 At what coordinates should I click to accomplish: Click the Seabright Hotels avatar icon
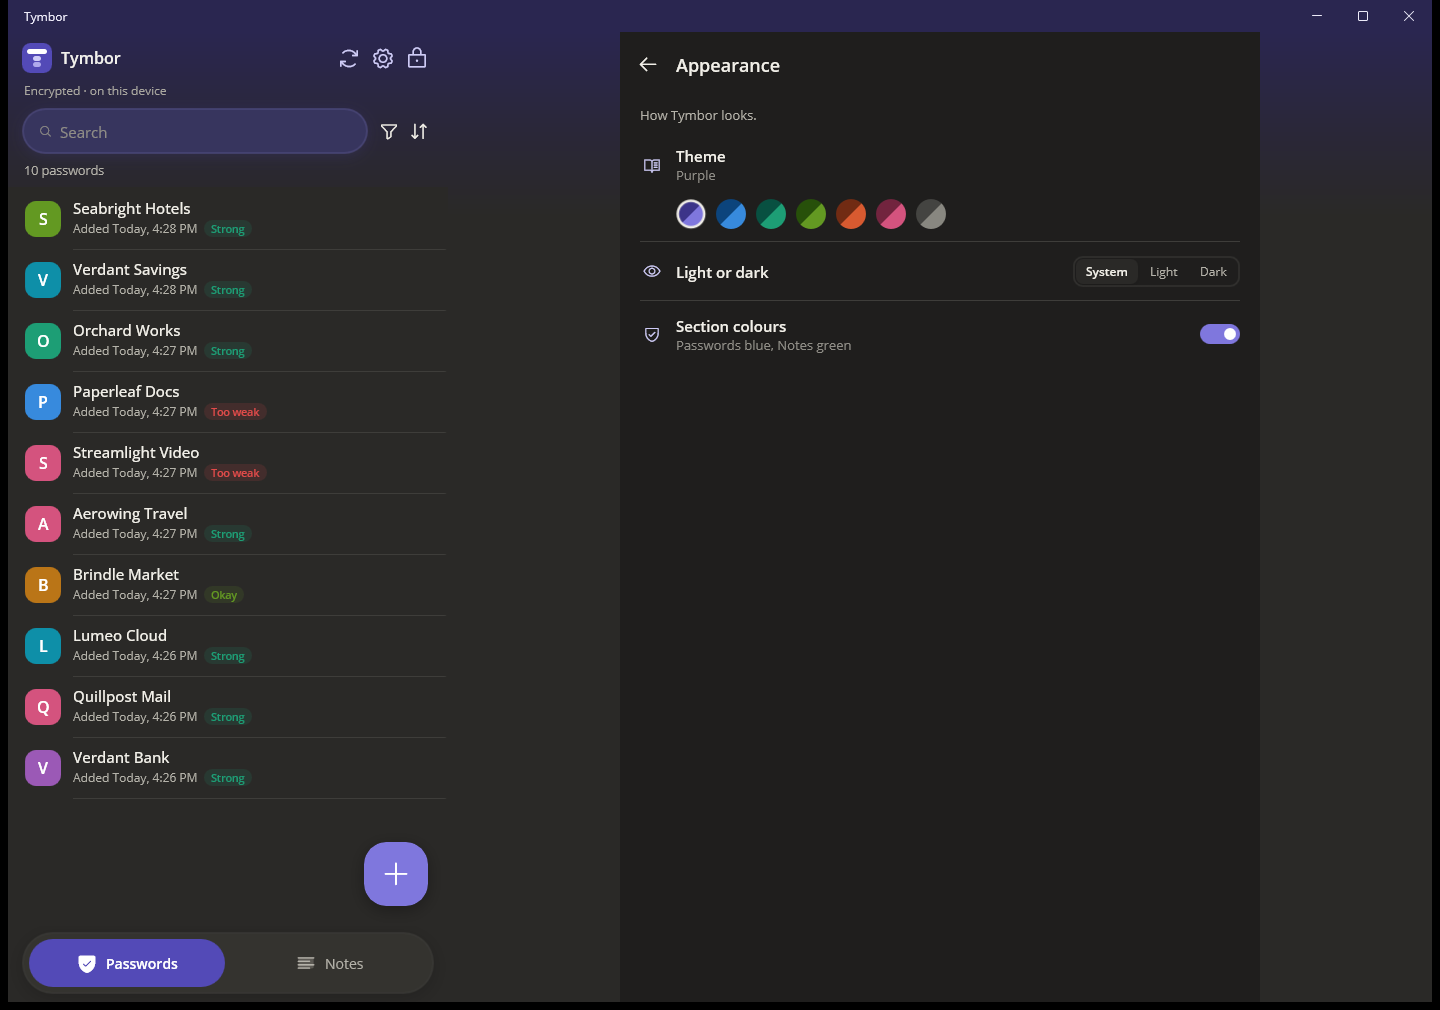(x=43, y=219)
